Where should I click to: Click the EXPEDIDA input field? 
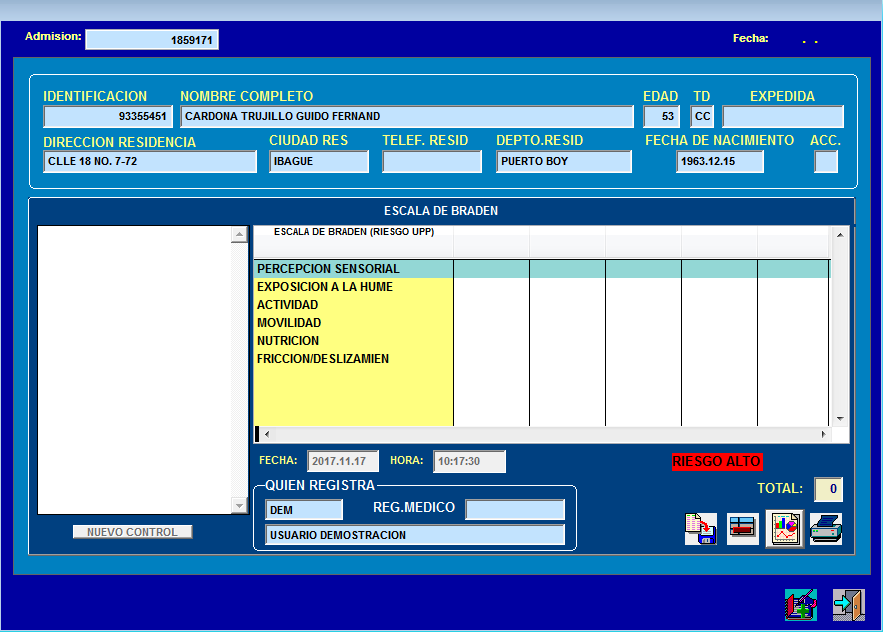[x=783, y=117]
